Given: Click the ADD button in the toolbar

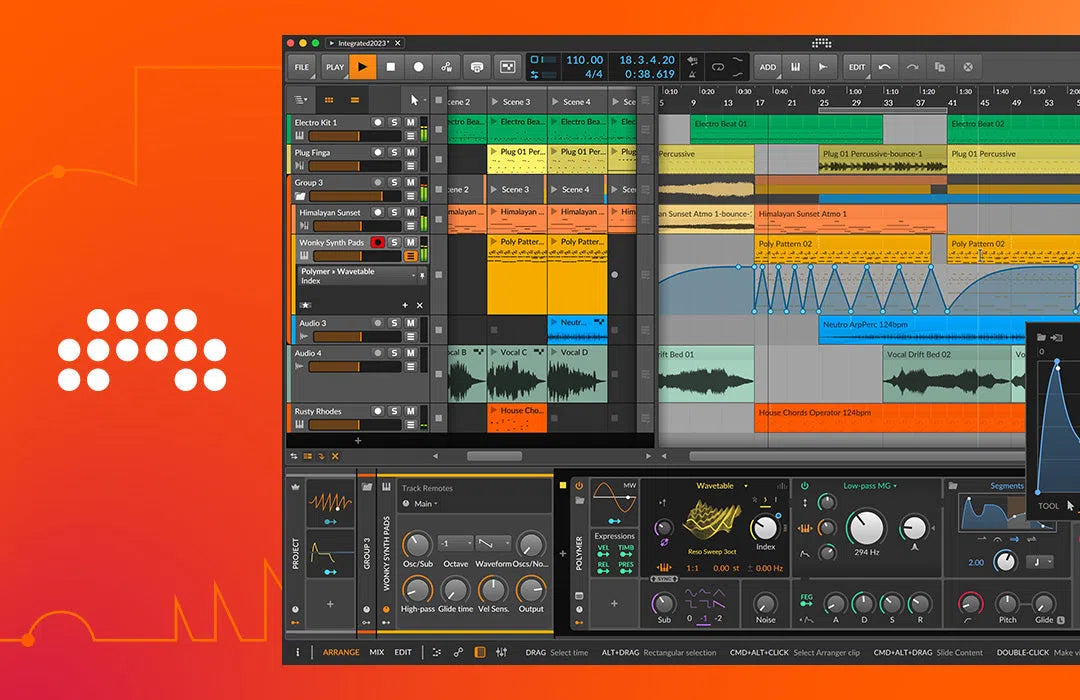Looking at the screenshot, I should (768, 66).
